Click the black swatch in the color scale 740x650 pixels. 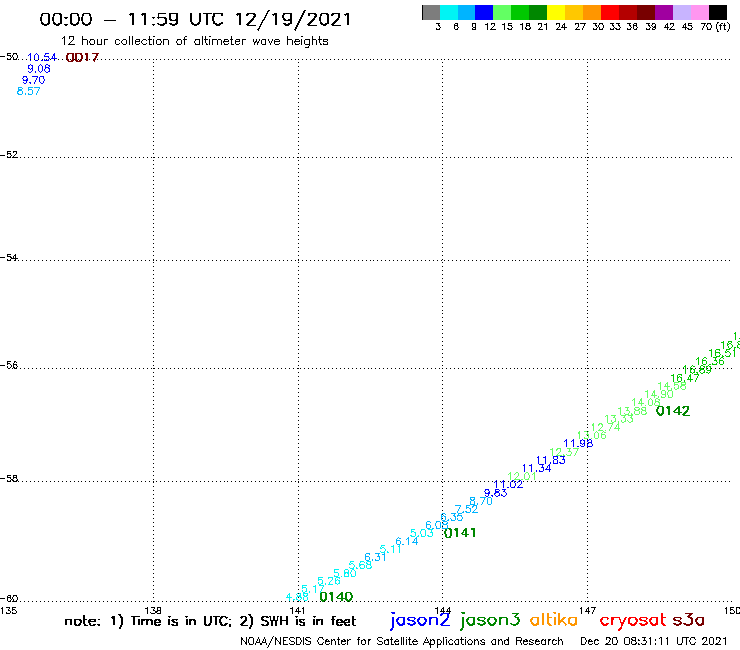[x=718, y=12]
